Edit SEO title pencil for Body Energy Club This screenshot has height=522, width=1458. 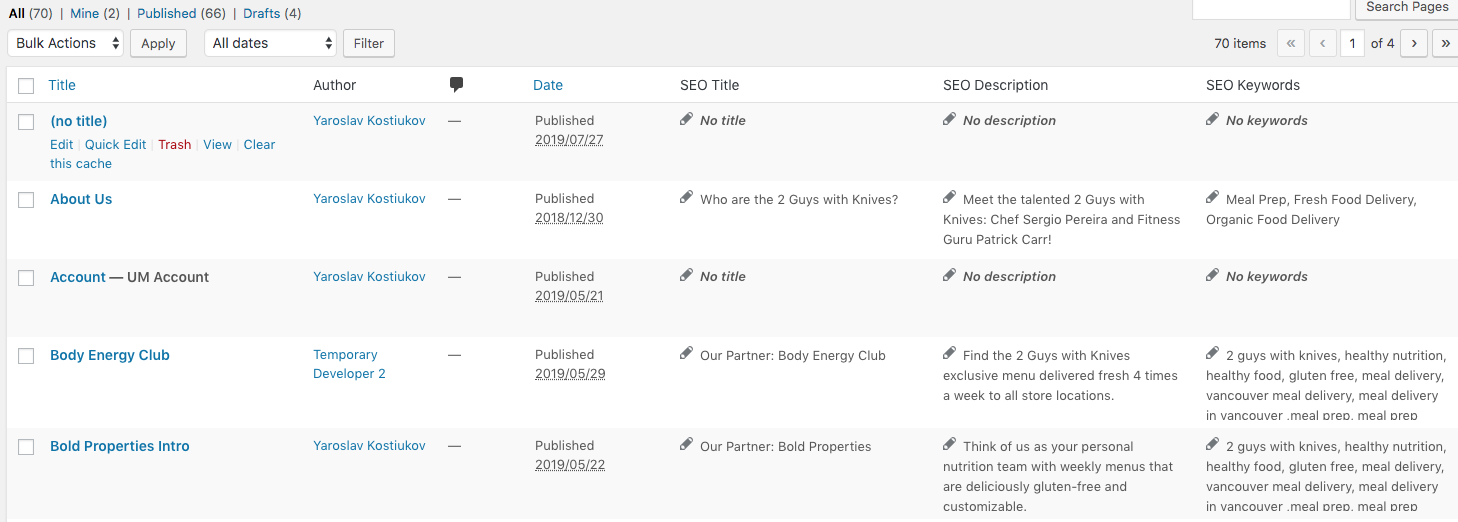click(x=686, y=354)
